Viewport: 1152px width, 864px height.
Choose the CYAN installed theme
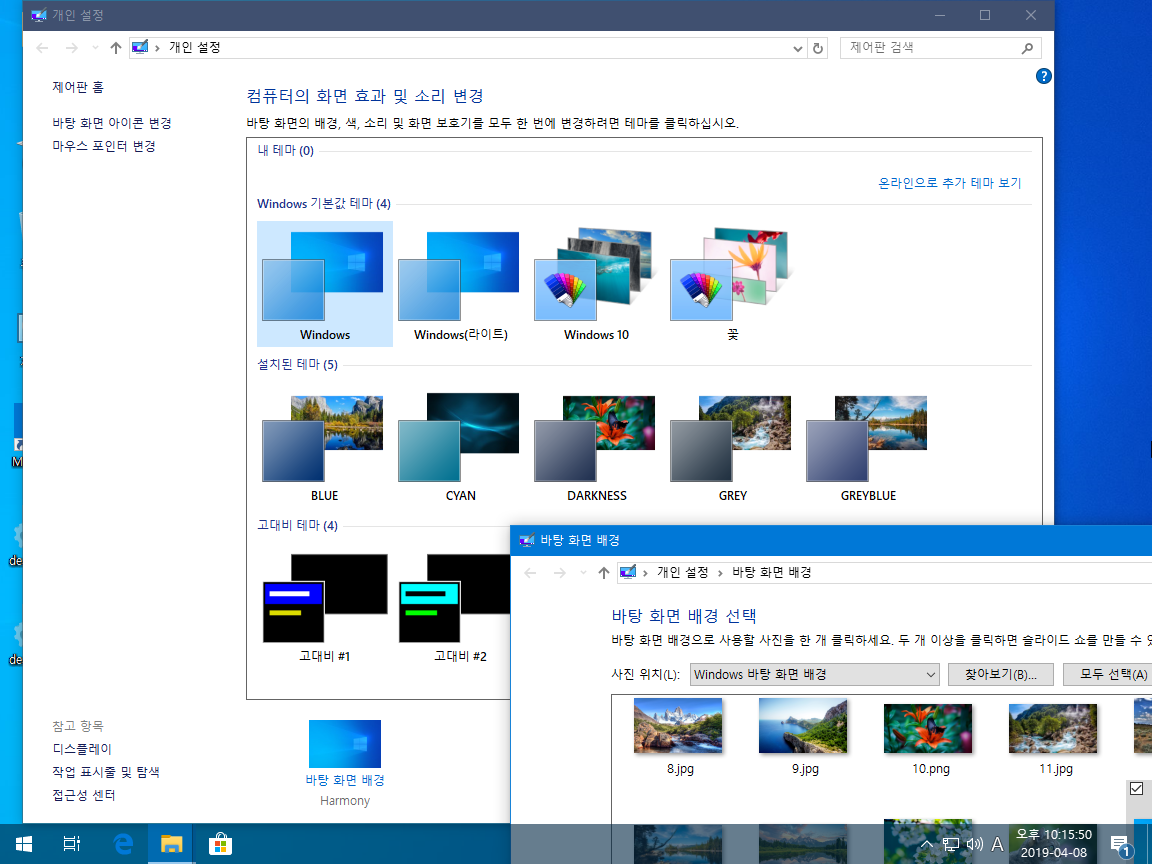(x=461, y=445)
